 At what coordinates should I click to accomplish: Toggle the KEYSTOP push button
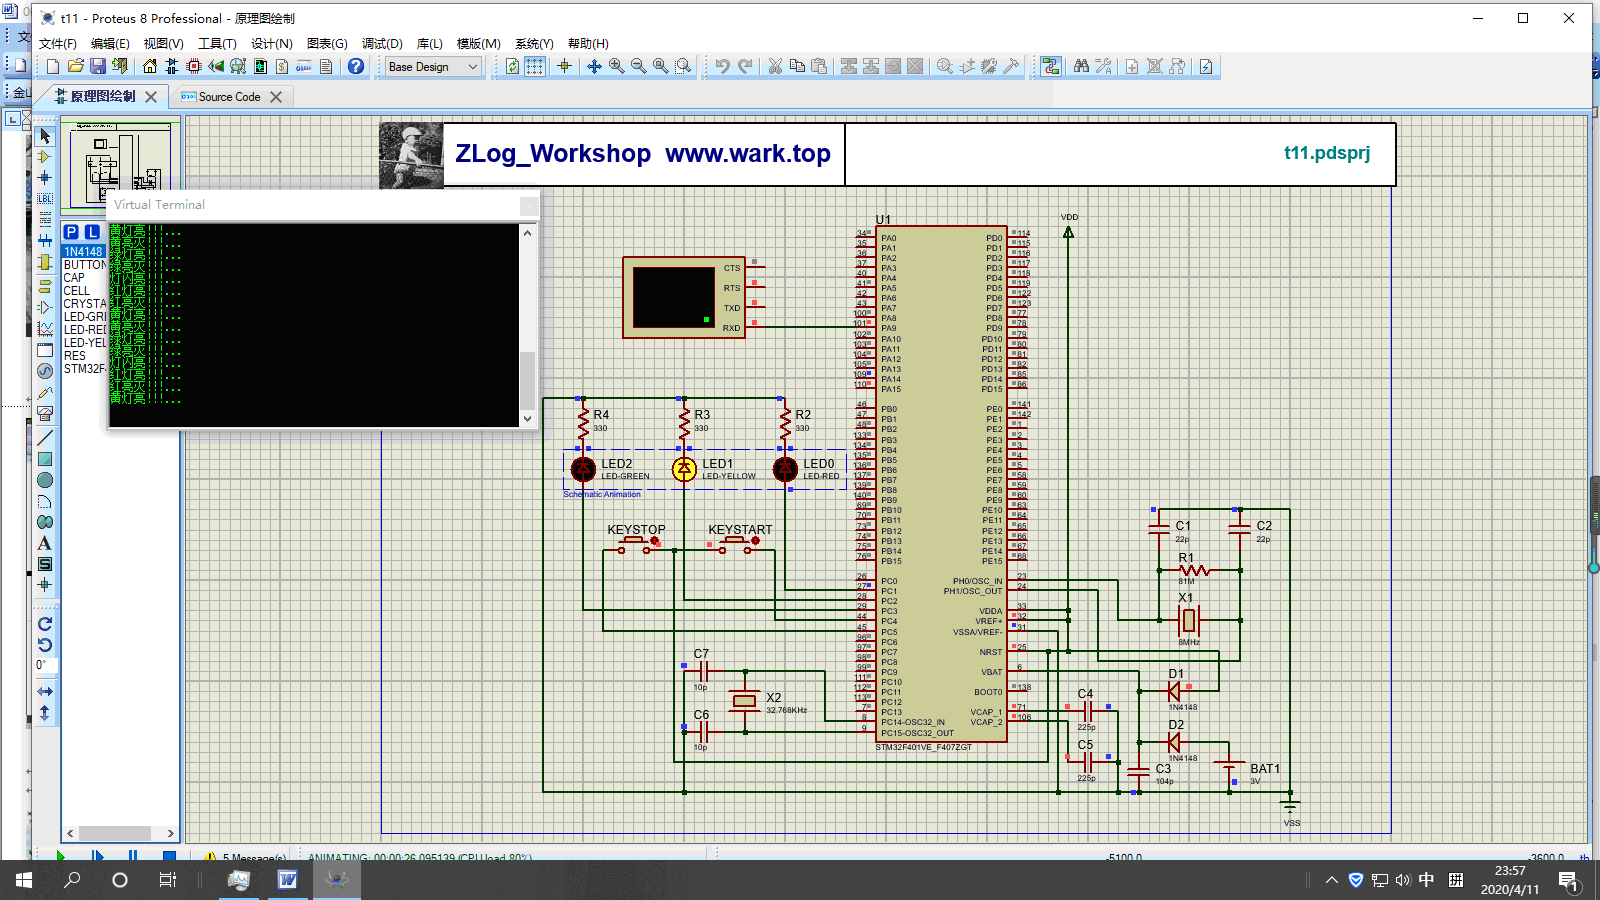(x=636, y=544)
